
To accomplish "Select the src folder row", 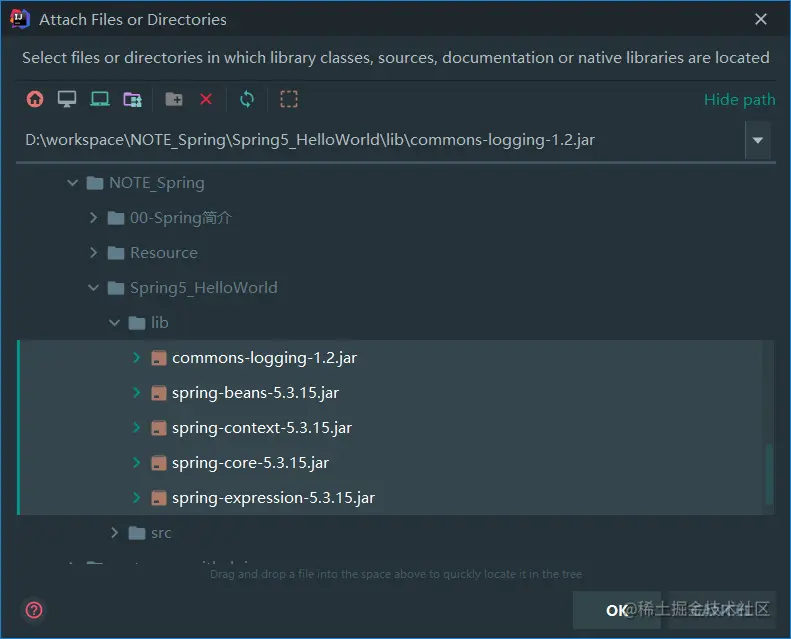I will (396, 533).
